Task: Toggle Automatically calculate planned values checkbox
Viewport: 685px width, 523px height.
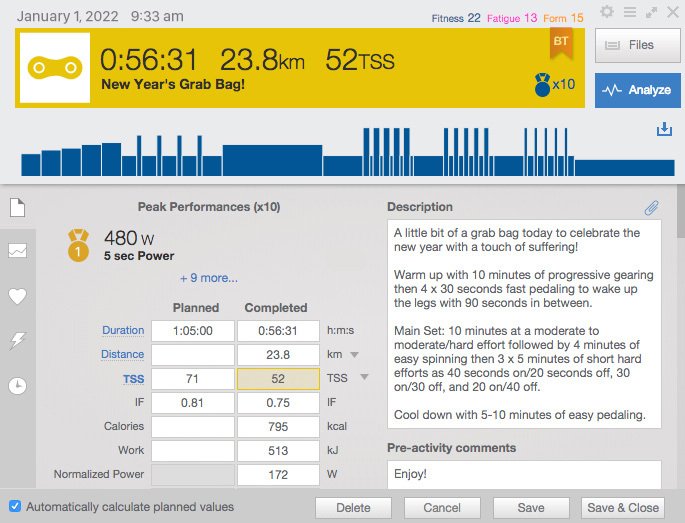Action: 15,506
